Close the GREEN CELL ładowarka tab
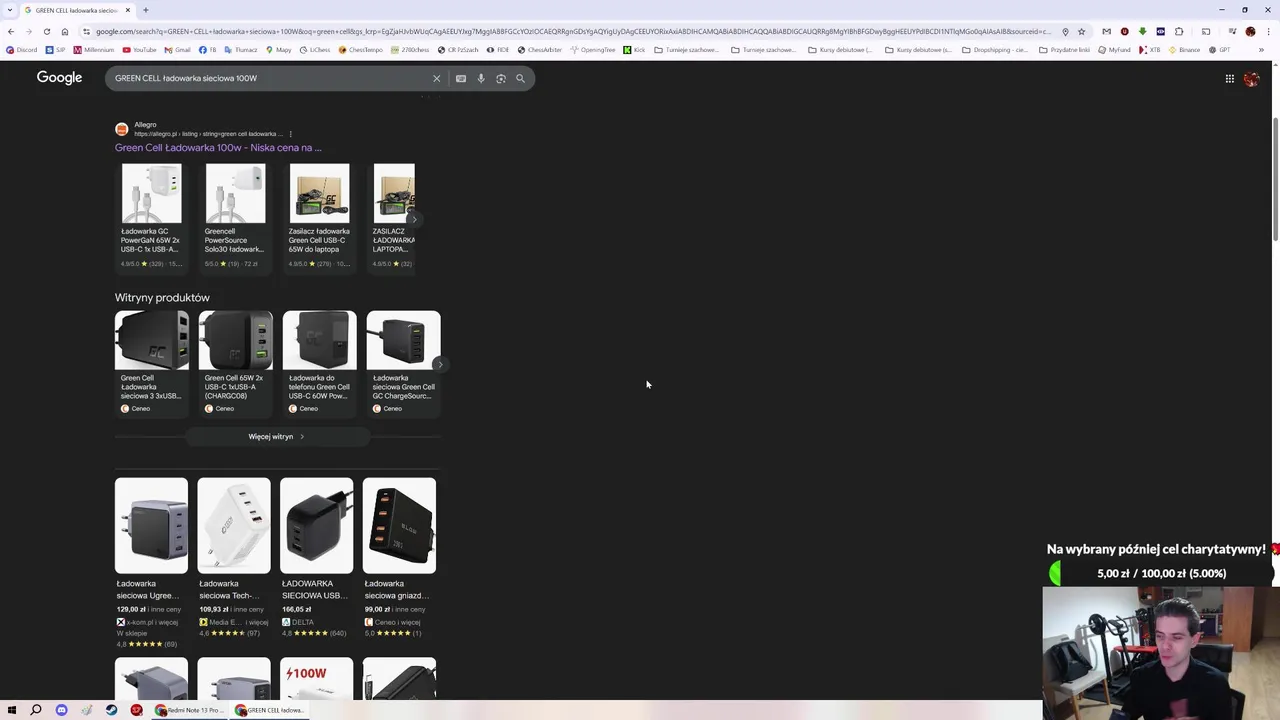 (x=128, y=10)
